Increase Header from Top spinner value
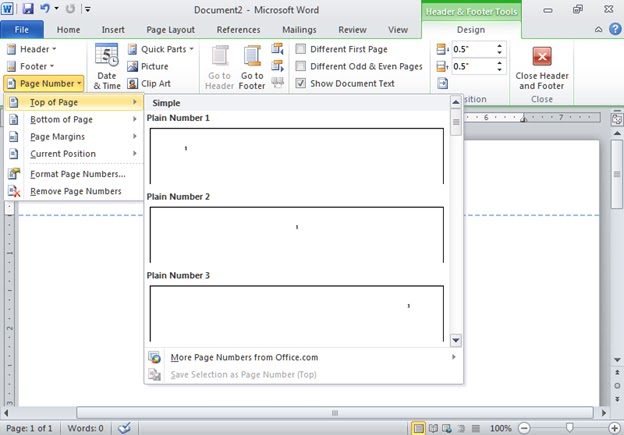 click(499, 46)
